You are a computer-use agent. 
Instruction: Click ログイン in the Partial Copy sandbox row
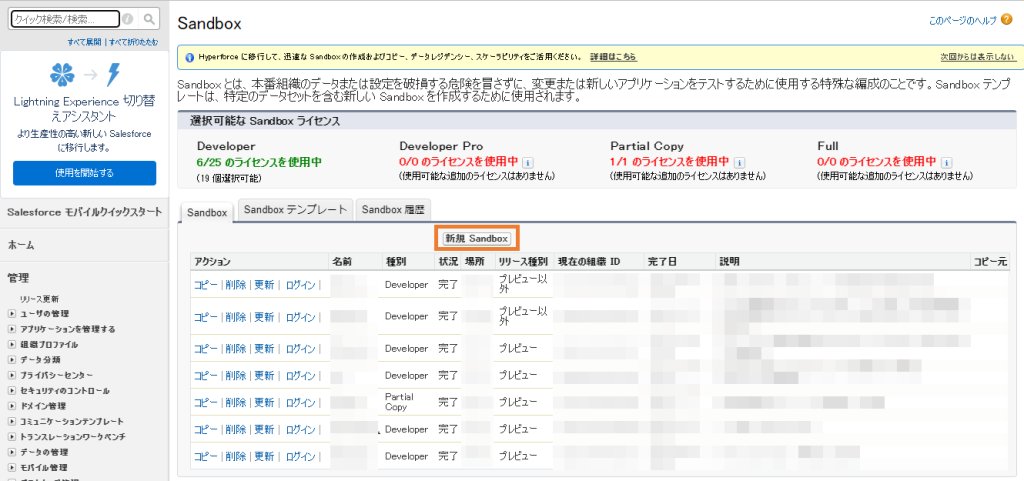(301, 402)
